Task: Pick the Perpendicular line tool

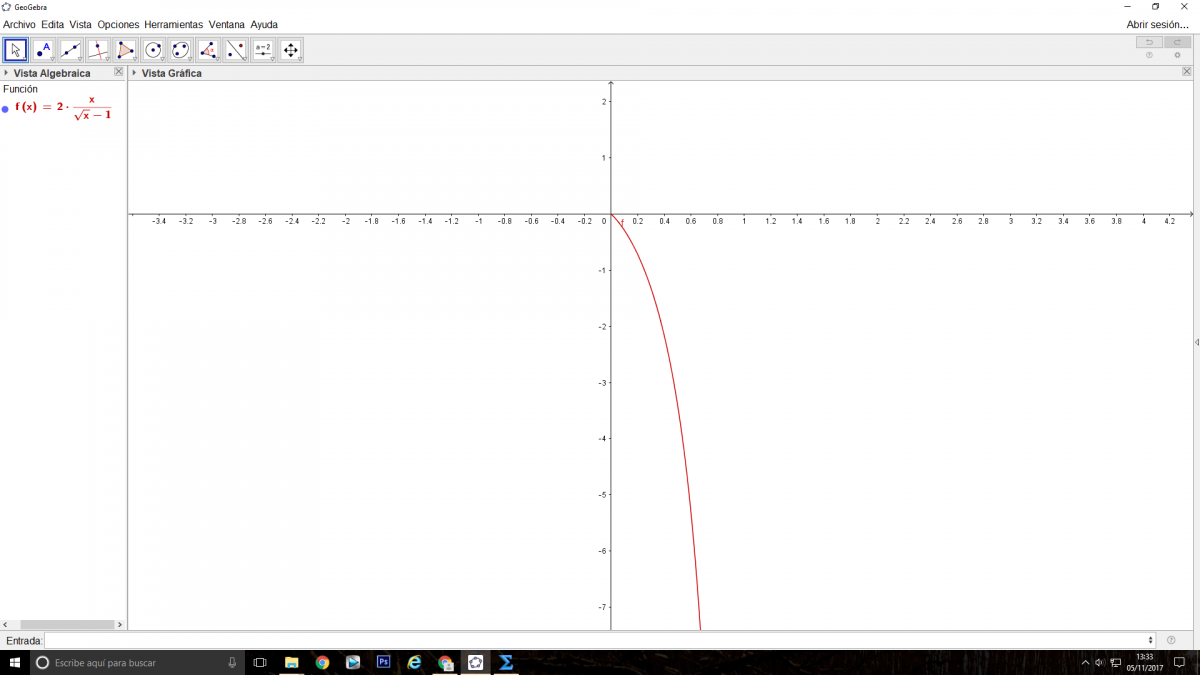Action: [x=98, y=50]
